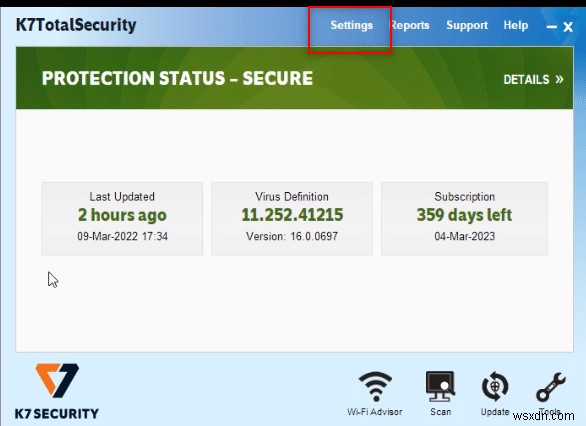The image size is (586, 426).
Task: Click the Protection Status – Secure heading
Action: tap(177, 78)
